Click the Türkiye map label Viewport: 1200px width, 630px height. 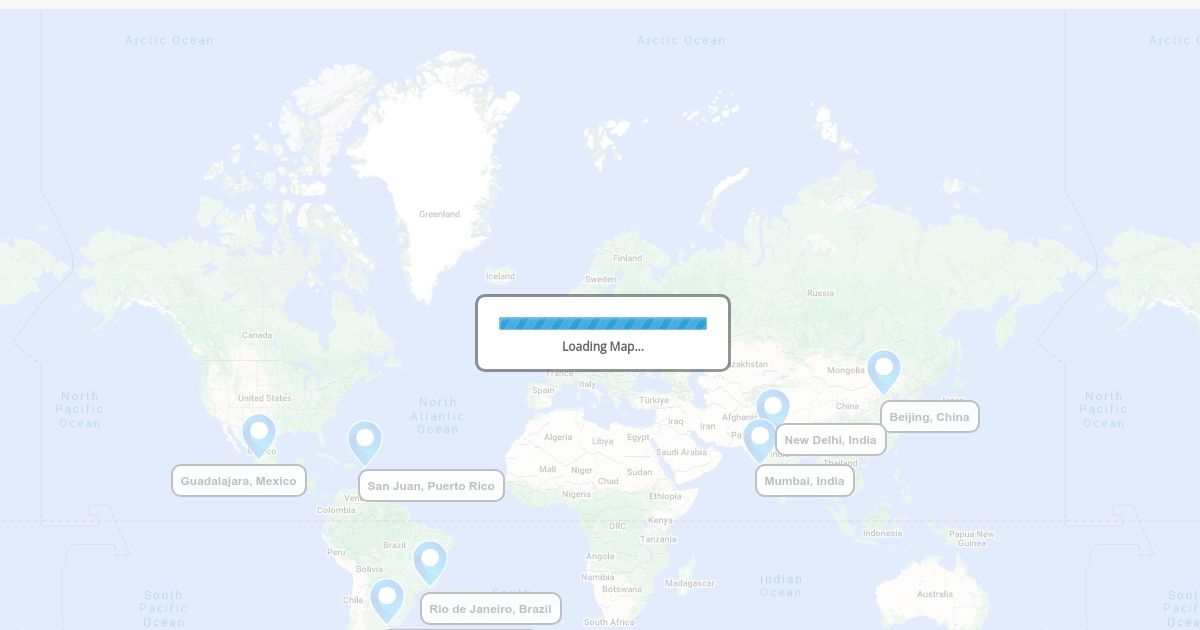[654, 400]
